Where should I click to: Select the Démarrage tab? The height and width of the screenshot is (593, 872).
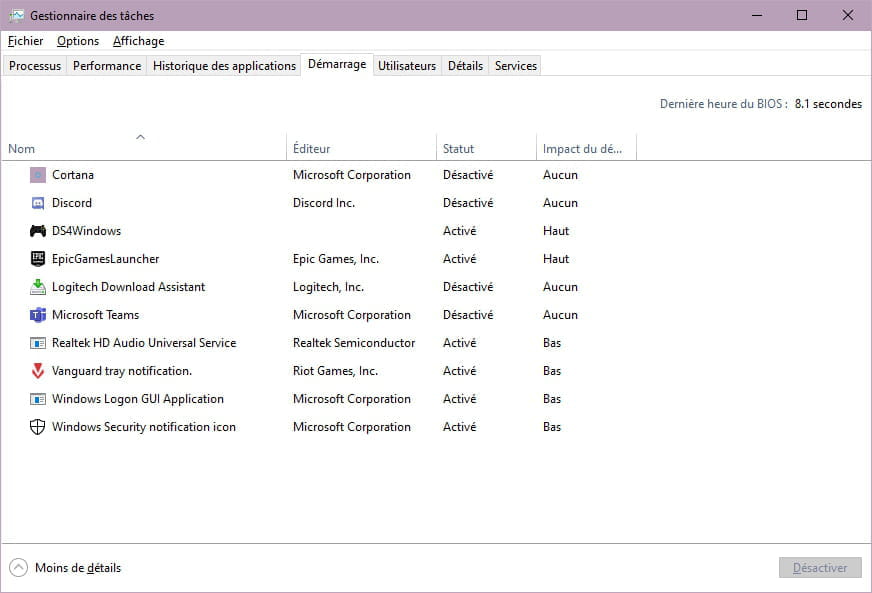337,65
